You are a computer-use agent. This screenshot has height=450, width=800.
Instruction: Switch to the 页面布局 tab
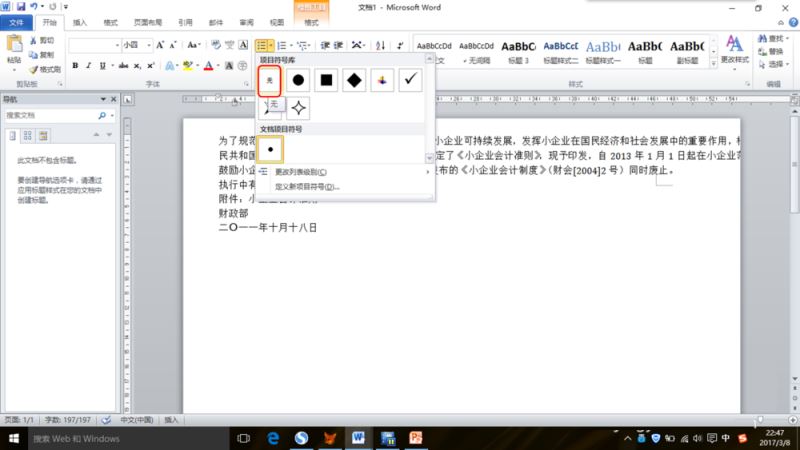click(147, 22)
